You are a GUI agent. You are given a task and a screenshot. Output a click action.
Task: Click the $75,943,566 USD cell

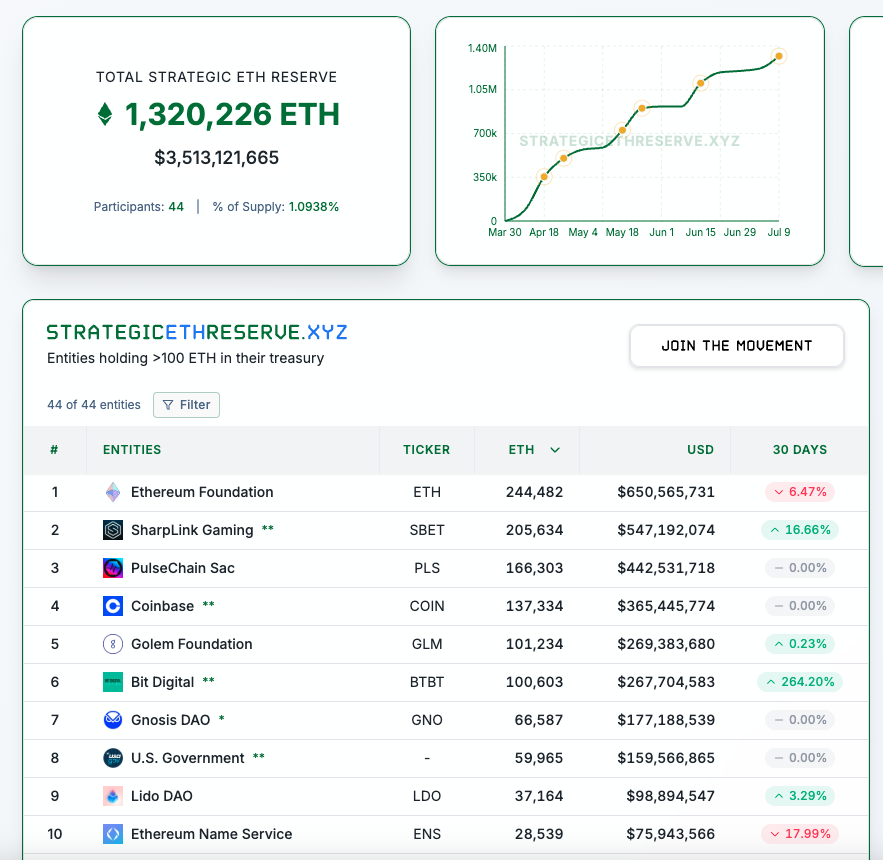[x=671, y=834]
